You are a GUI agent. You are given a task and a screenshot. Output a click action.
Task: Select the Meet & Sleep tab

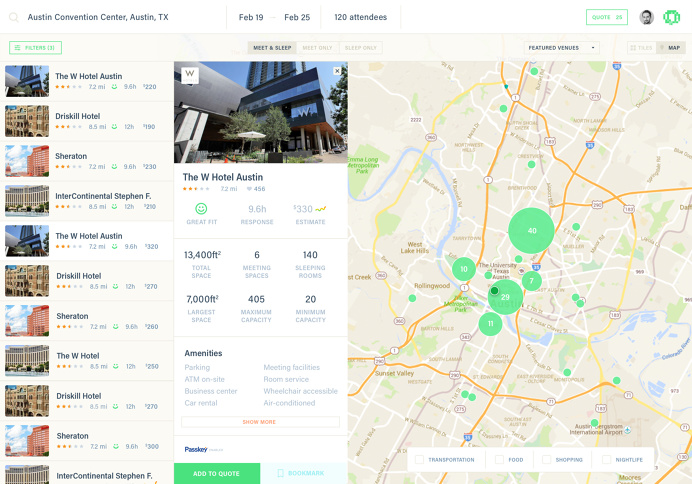tap(272, 48)
